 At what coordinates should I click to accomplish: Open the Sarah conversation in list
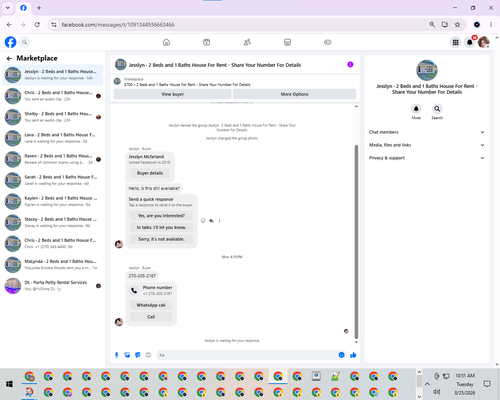click(x=53, y=180)
